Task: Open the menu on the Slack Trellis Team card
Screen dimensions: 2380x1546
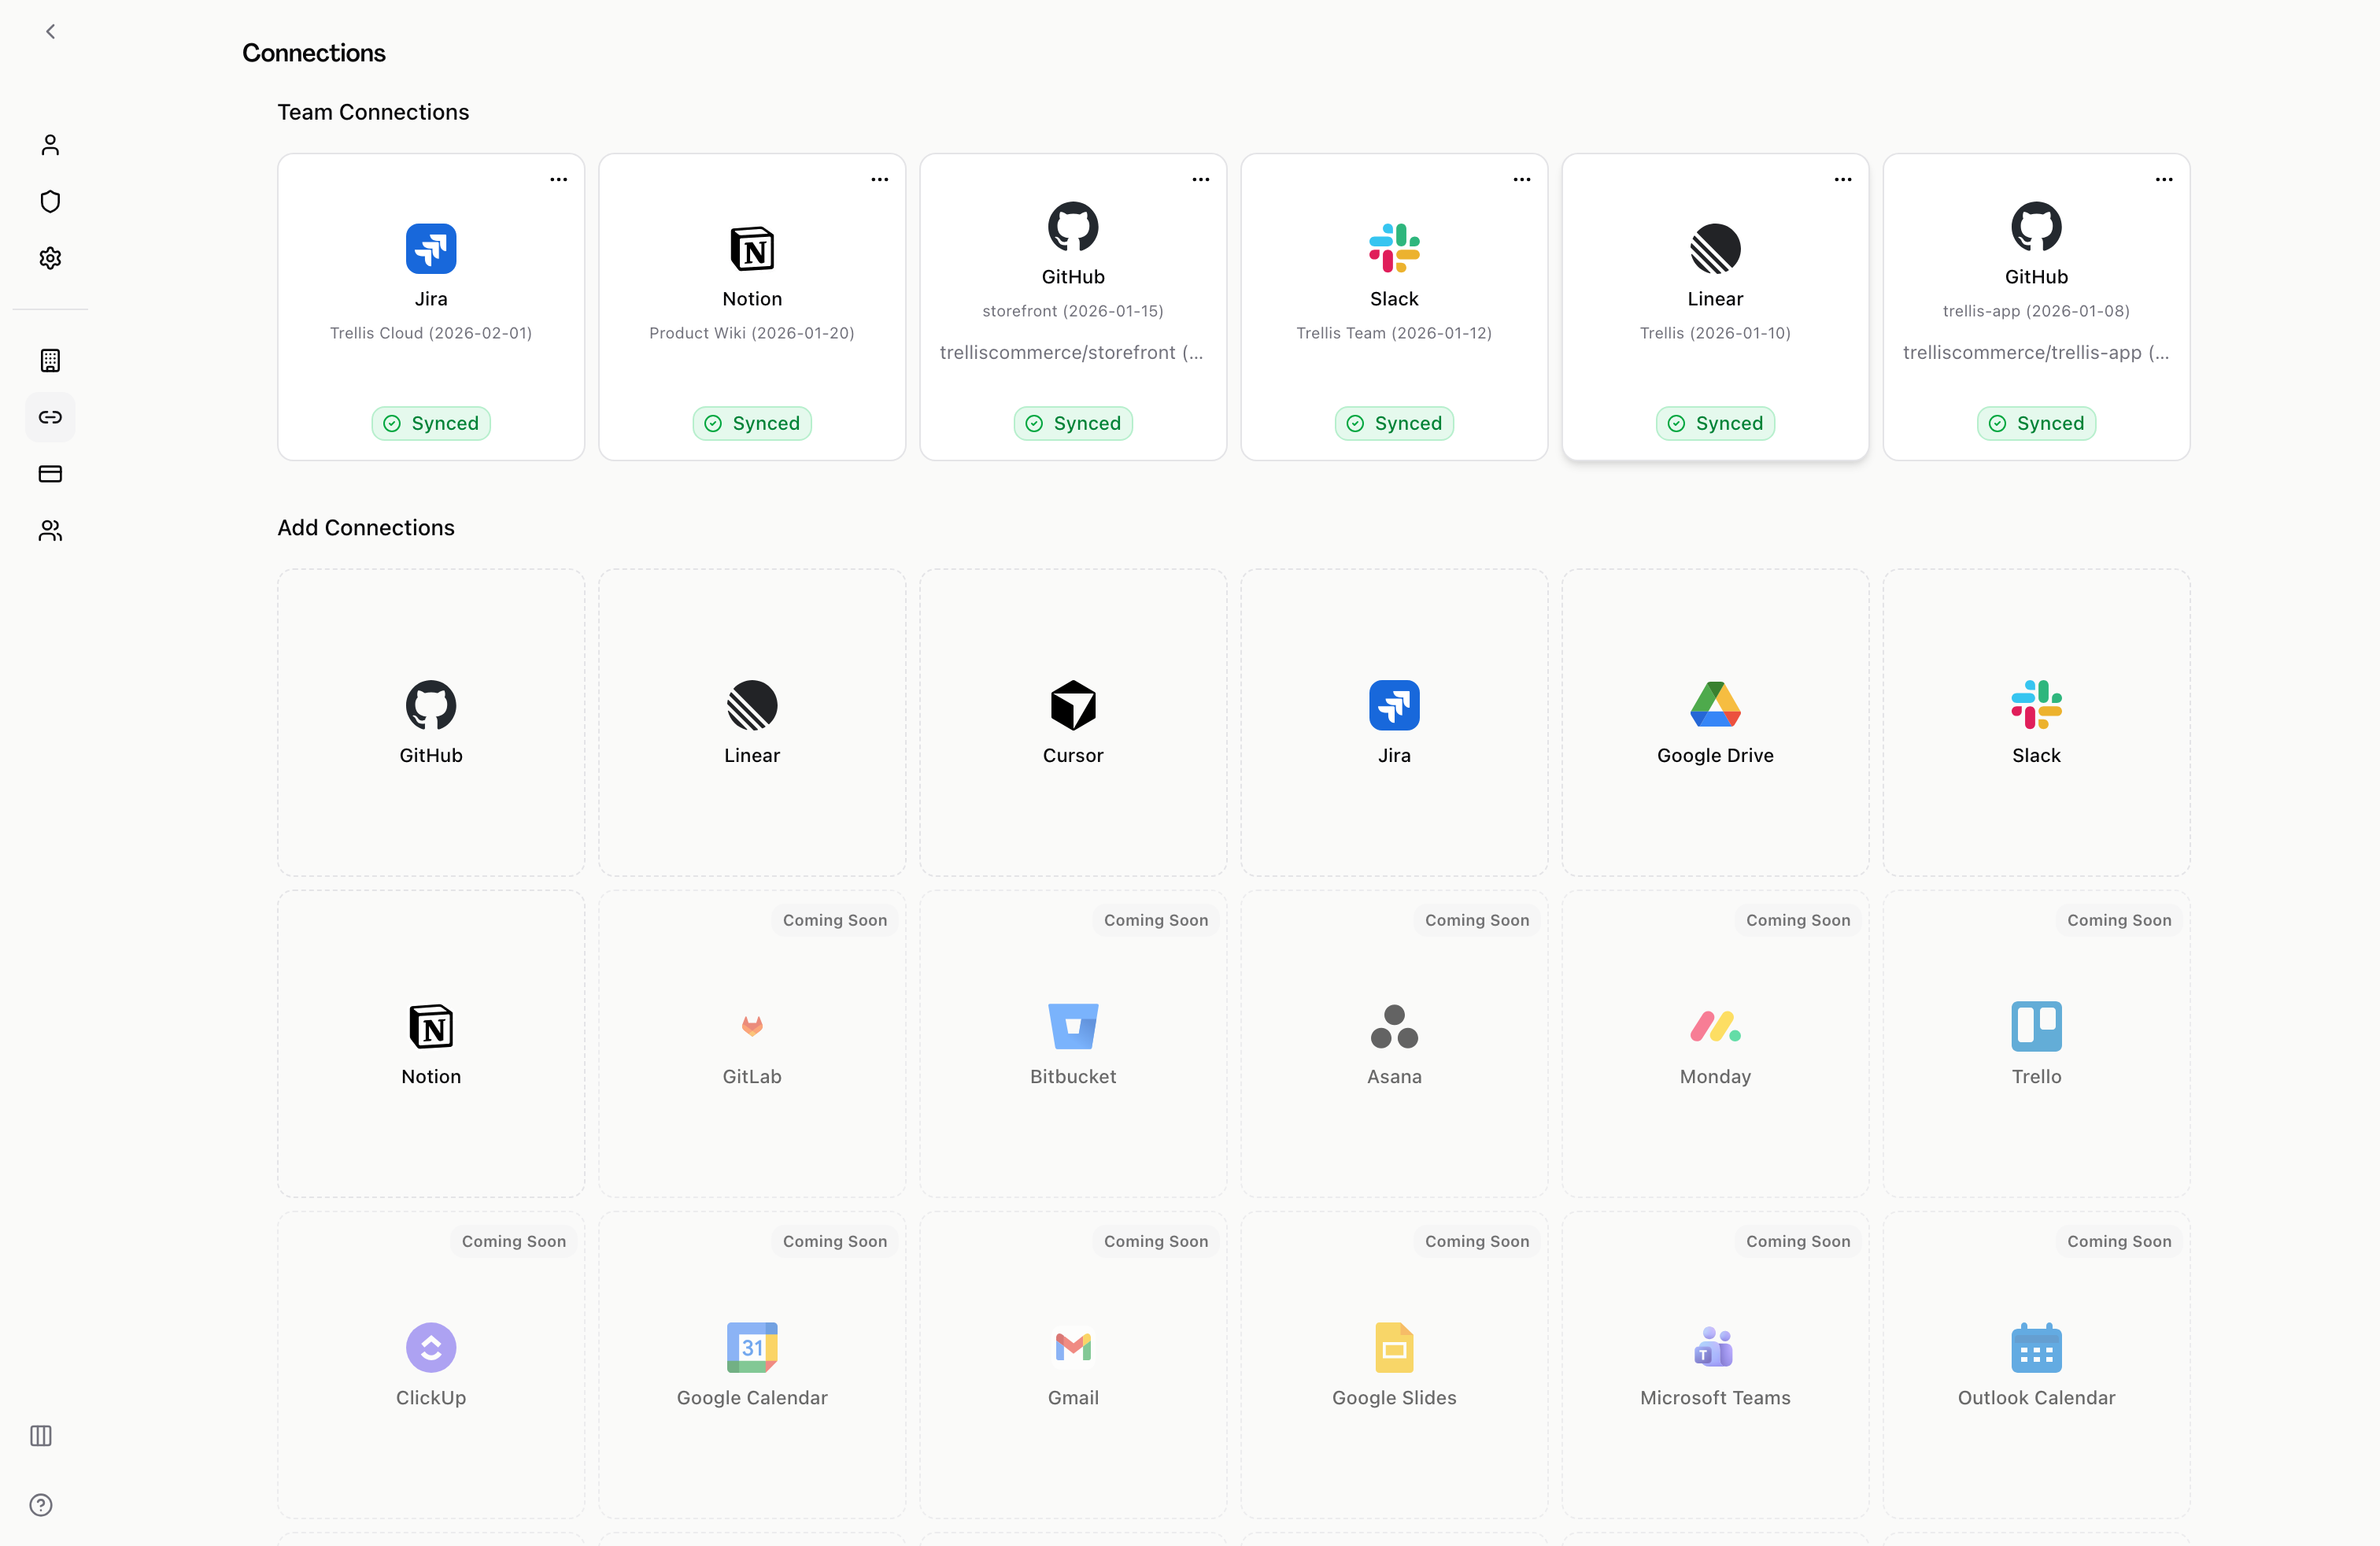Action: click(1521, 179)
